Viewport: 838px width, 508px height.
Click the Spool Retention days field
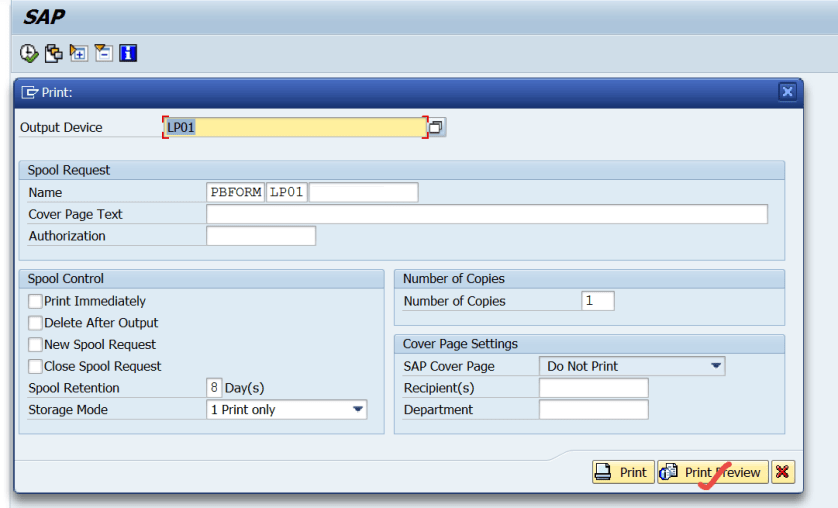tap(214, 388)
